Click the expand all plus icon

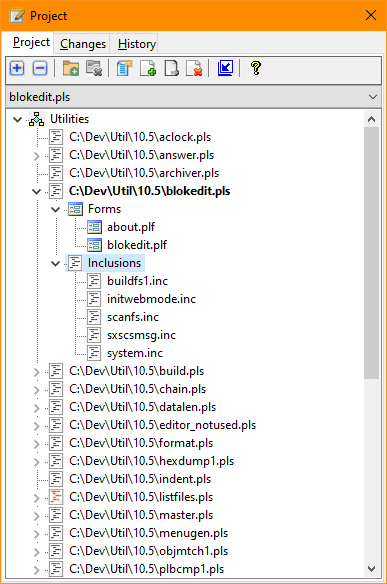[x=17, y=68]
